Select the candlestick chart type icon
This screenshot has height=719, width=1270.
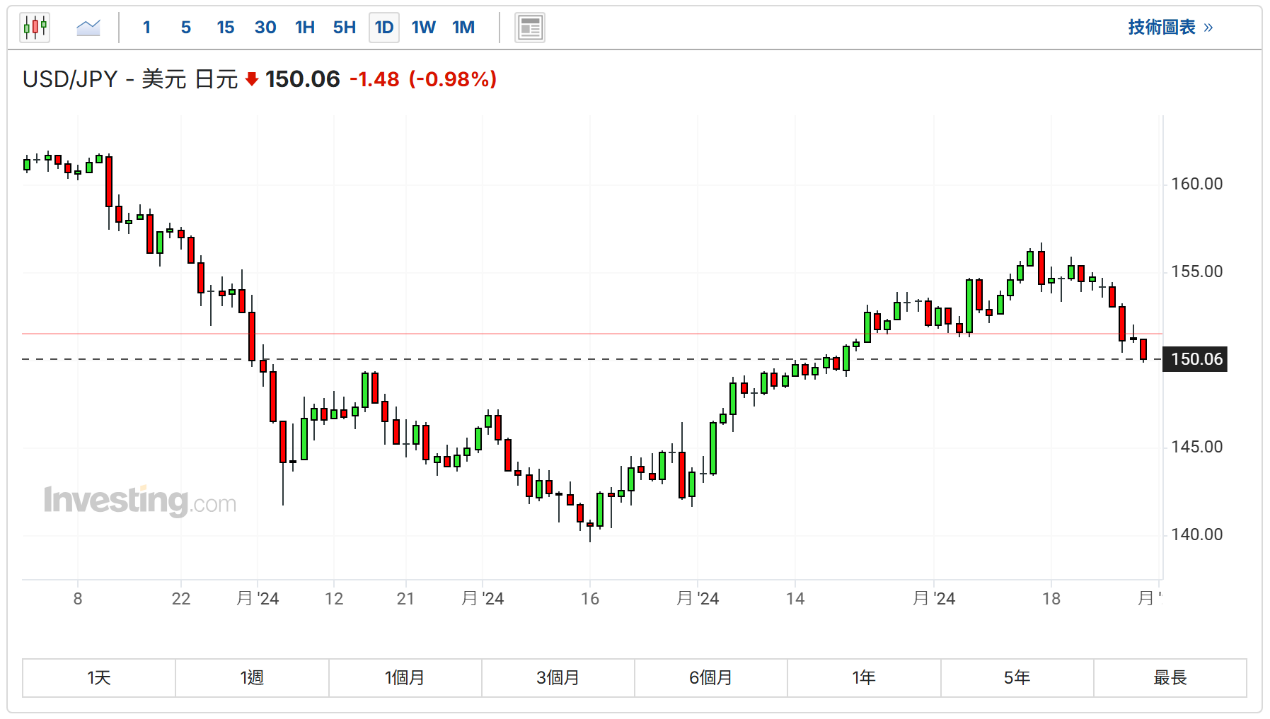pyautogui.click(x=35, y=27)
